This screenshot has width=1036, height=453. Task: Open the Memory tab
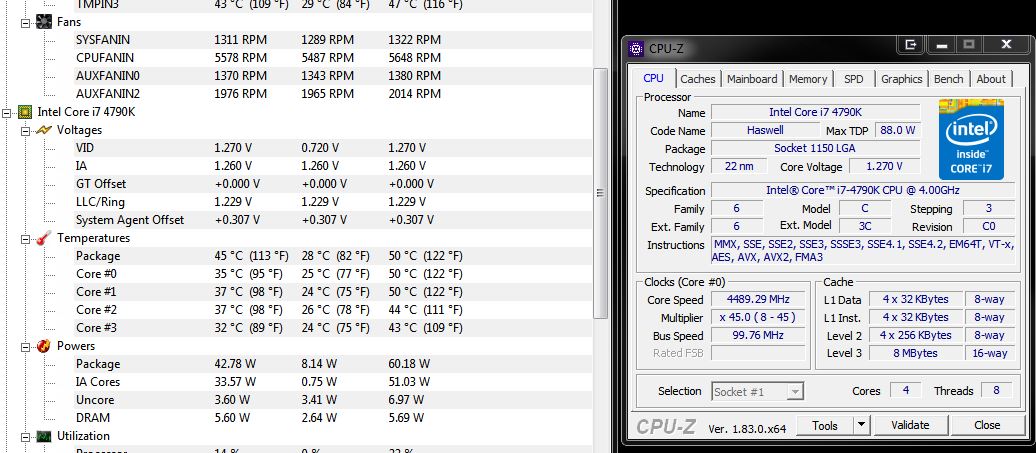[808, 79]
